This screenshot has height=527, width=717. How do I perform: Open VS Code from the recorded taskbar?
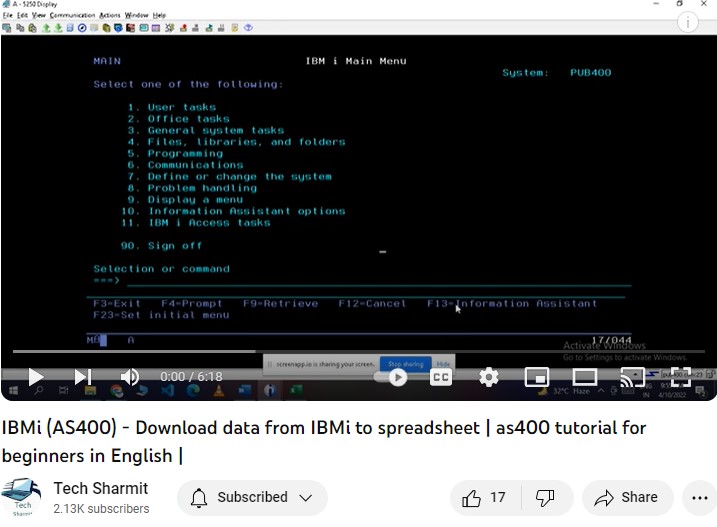pyautogui.click(x=167, y=391)
